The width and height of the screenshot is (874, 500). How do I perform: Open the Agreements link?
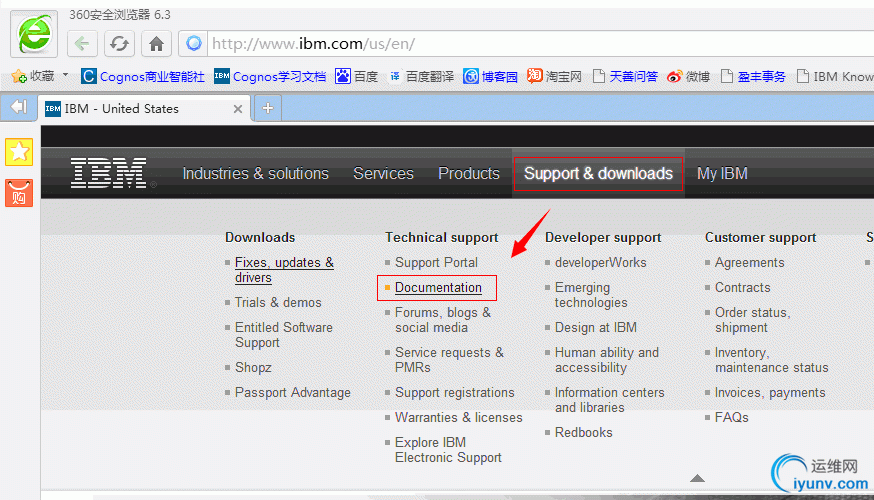(x=749, y=262)
